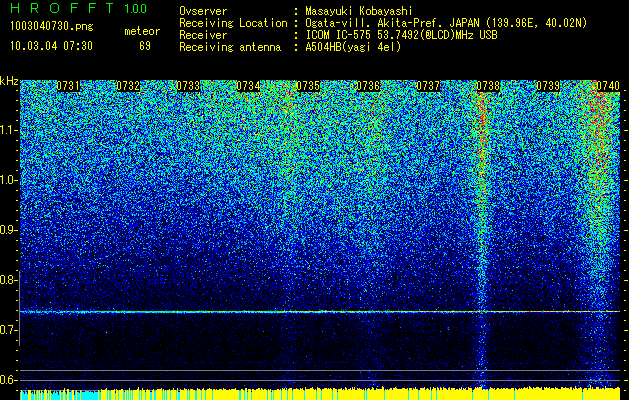
Task: Click the 0.9 frequency axis label
Action: [x=8, y=230]
